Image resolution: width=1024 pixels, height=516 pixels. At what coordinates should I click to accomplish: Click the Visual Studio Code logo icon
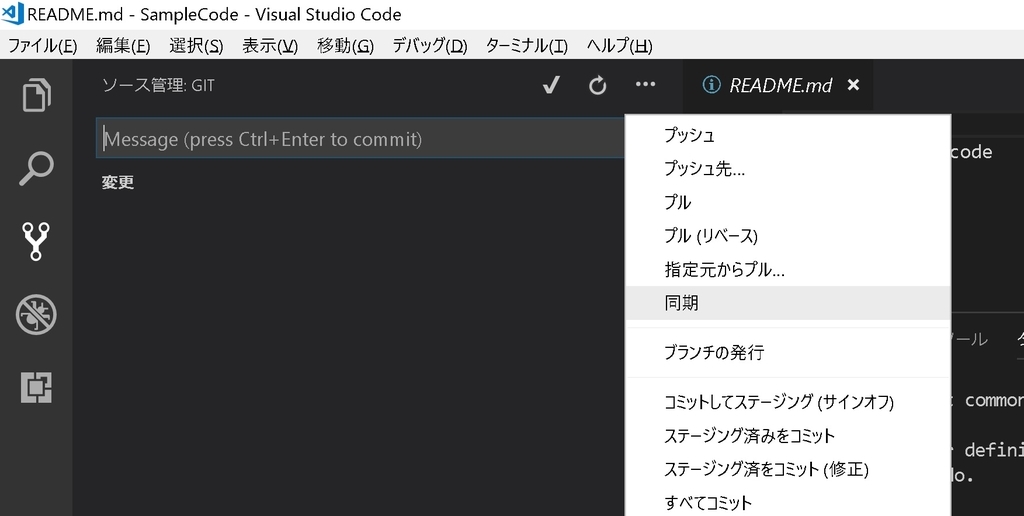tap(12, 13)
